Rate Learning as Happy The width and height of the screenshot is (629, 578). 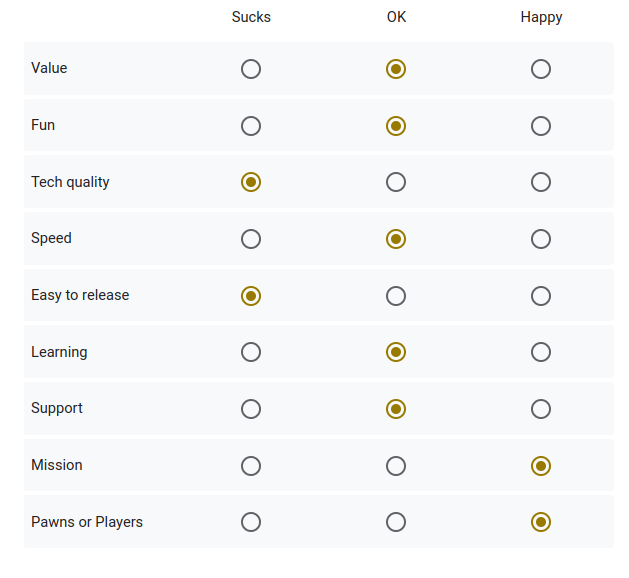coord(541,352)
